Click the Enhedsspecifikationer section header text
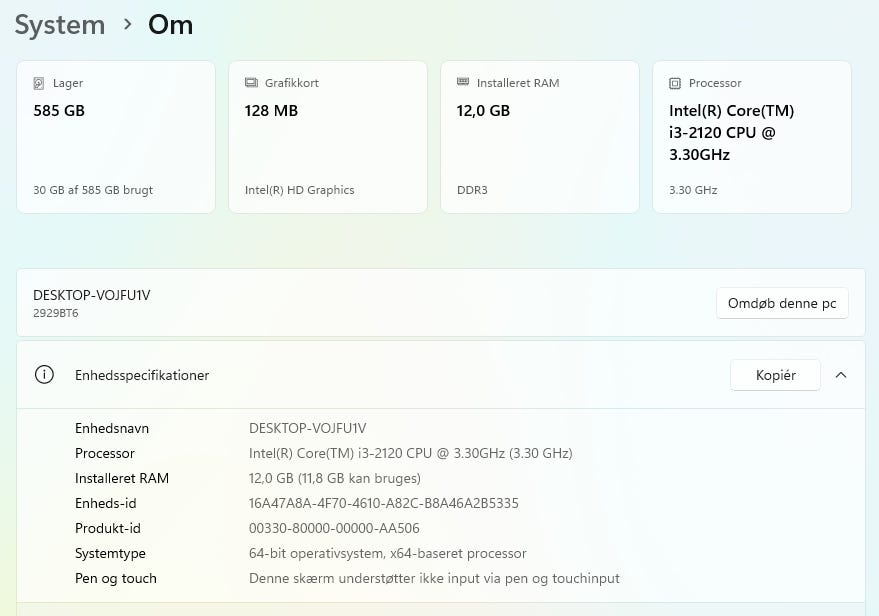This screenshot has height=616, width=879. pos(142,375)
